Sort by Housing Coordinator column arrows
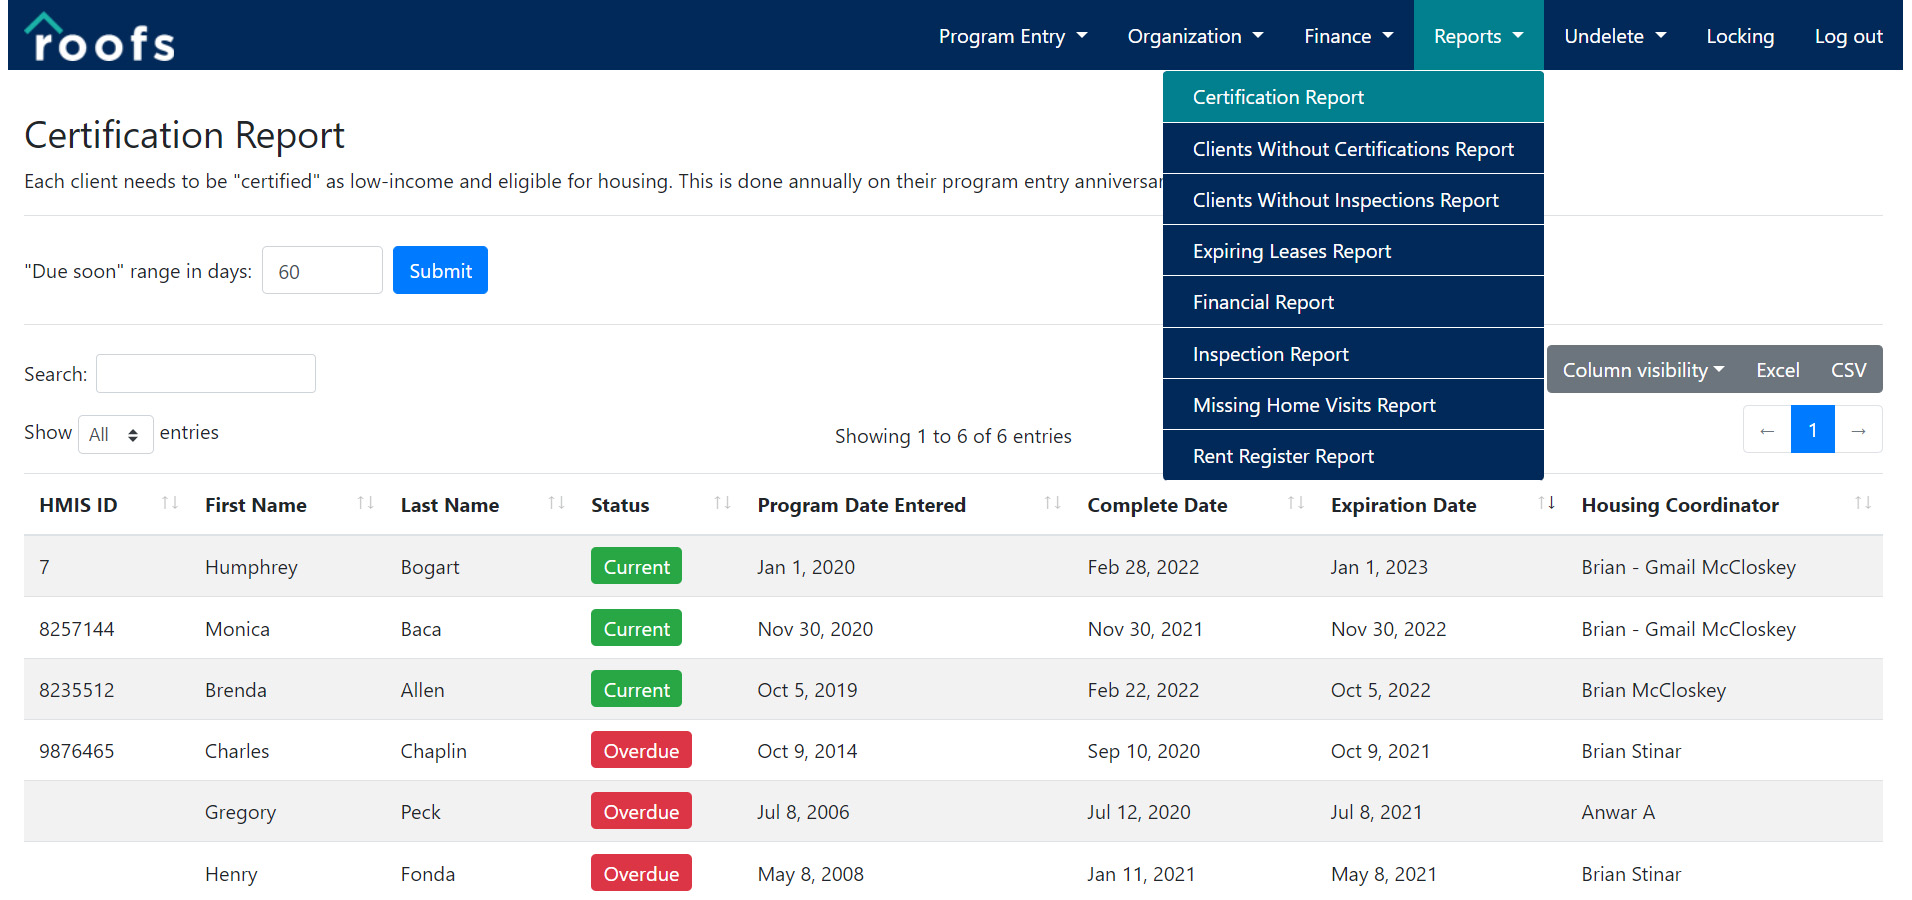Image resolution: width=1912 pixels, height=900 pixels. [x=1863, y=503]
